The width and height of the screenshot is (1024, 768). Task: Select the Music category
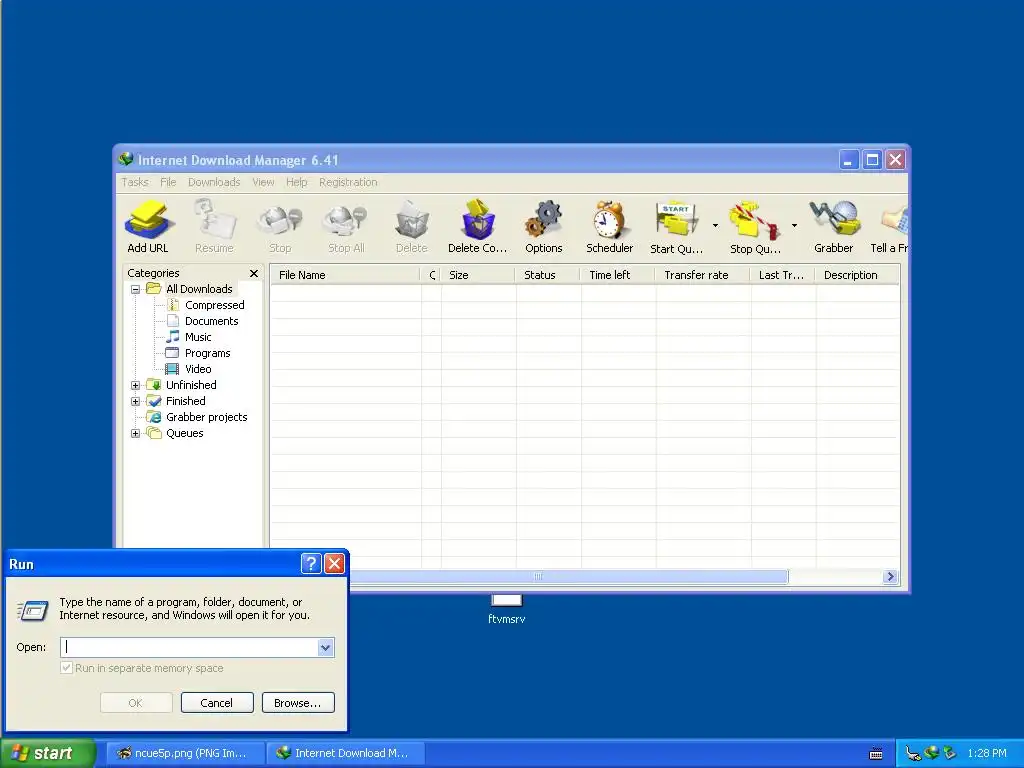(x=198, y=337)
